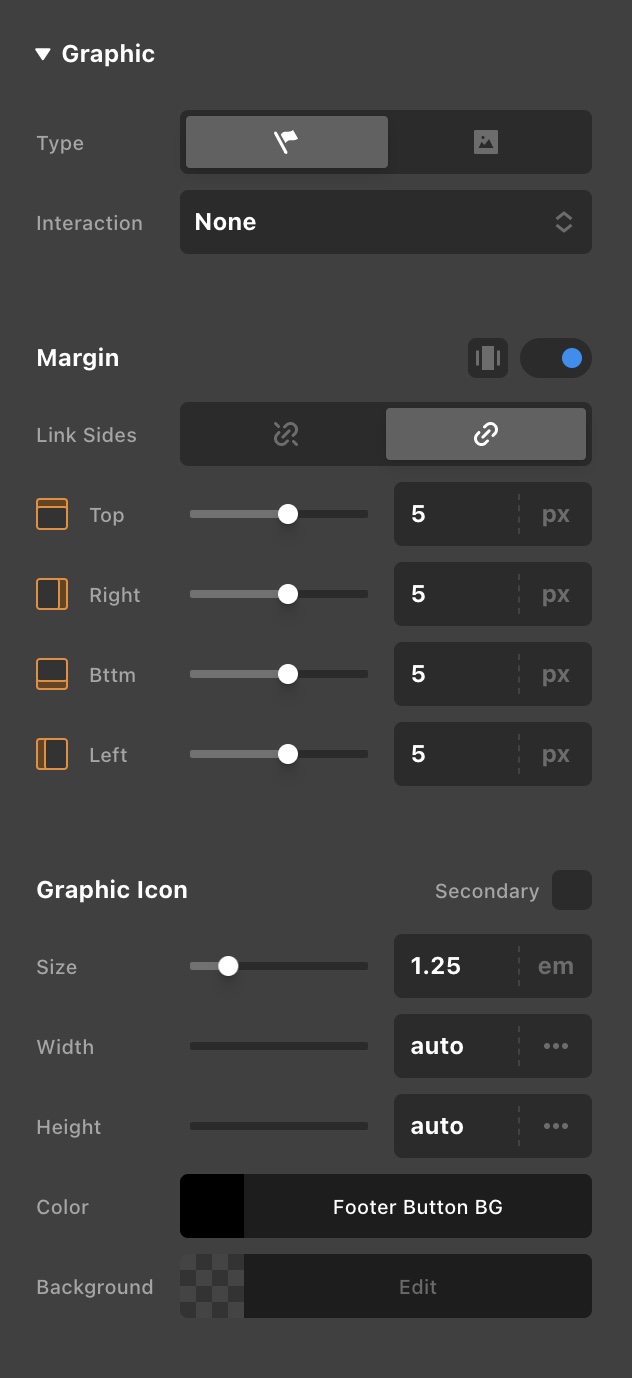Open the Interaction dropdown
The width and height of the screenshot is (632, 1378).
pos(386,222)
